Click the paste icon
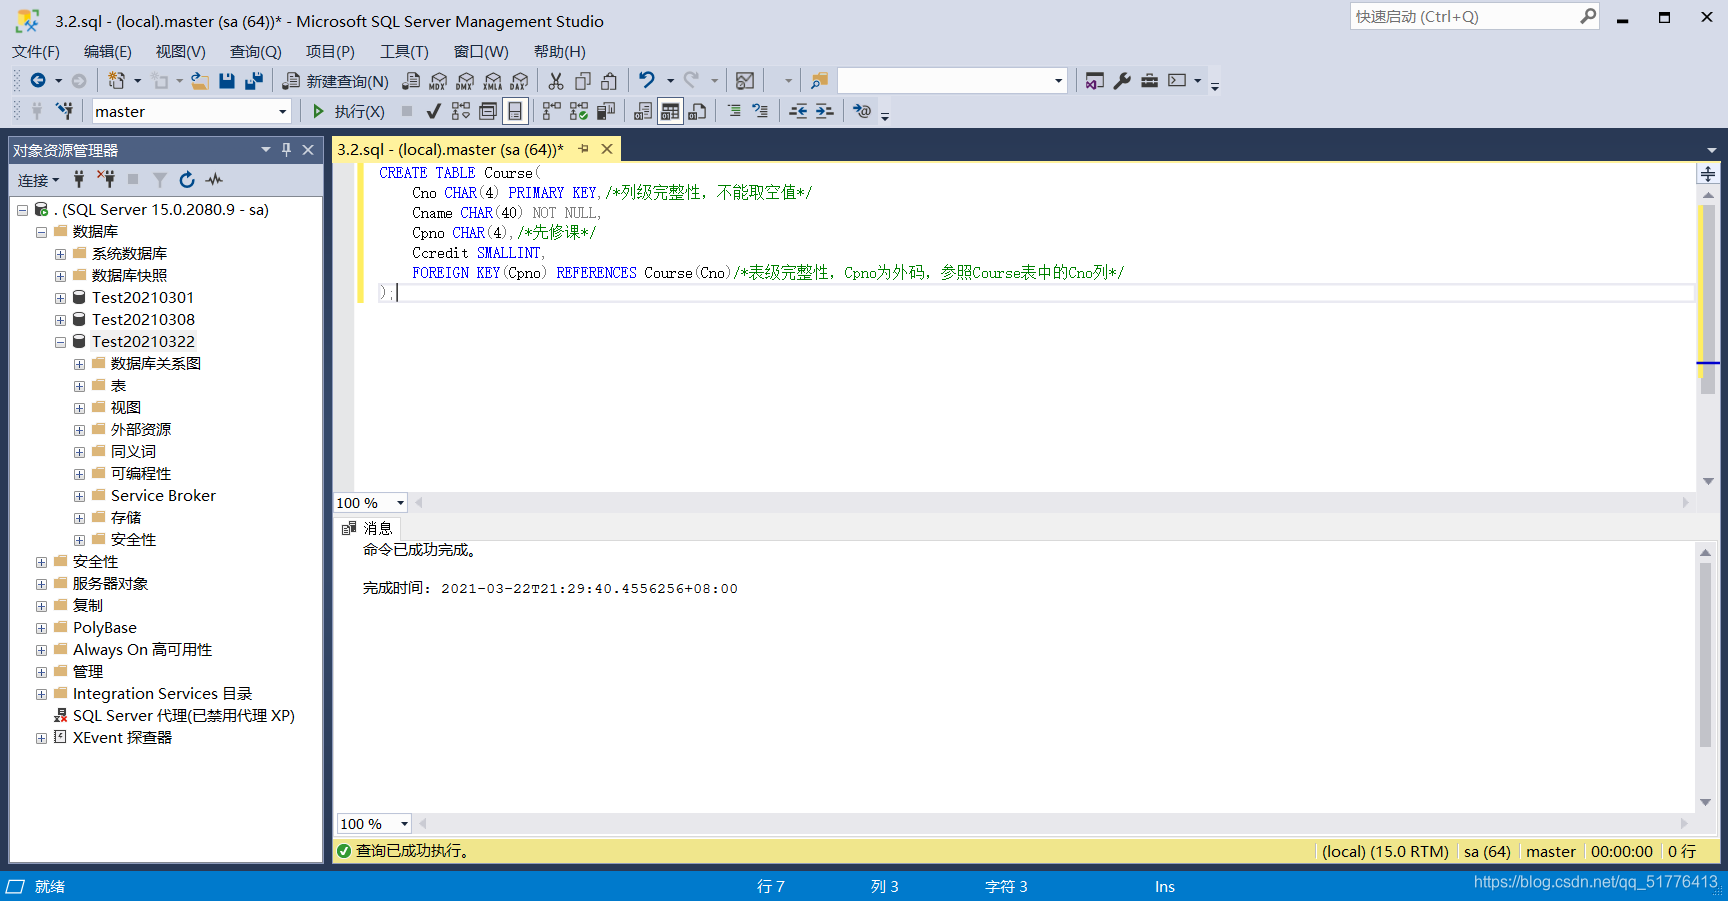 (609, 81)
